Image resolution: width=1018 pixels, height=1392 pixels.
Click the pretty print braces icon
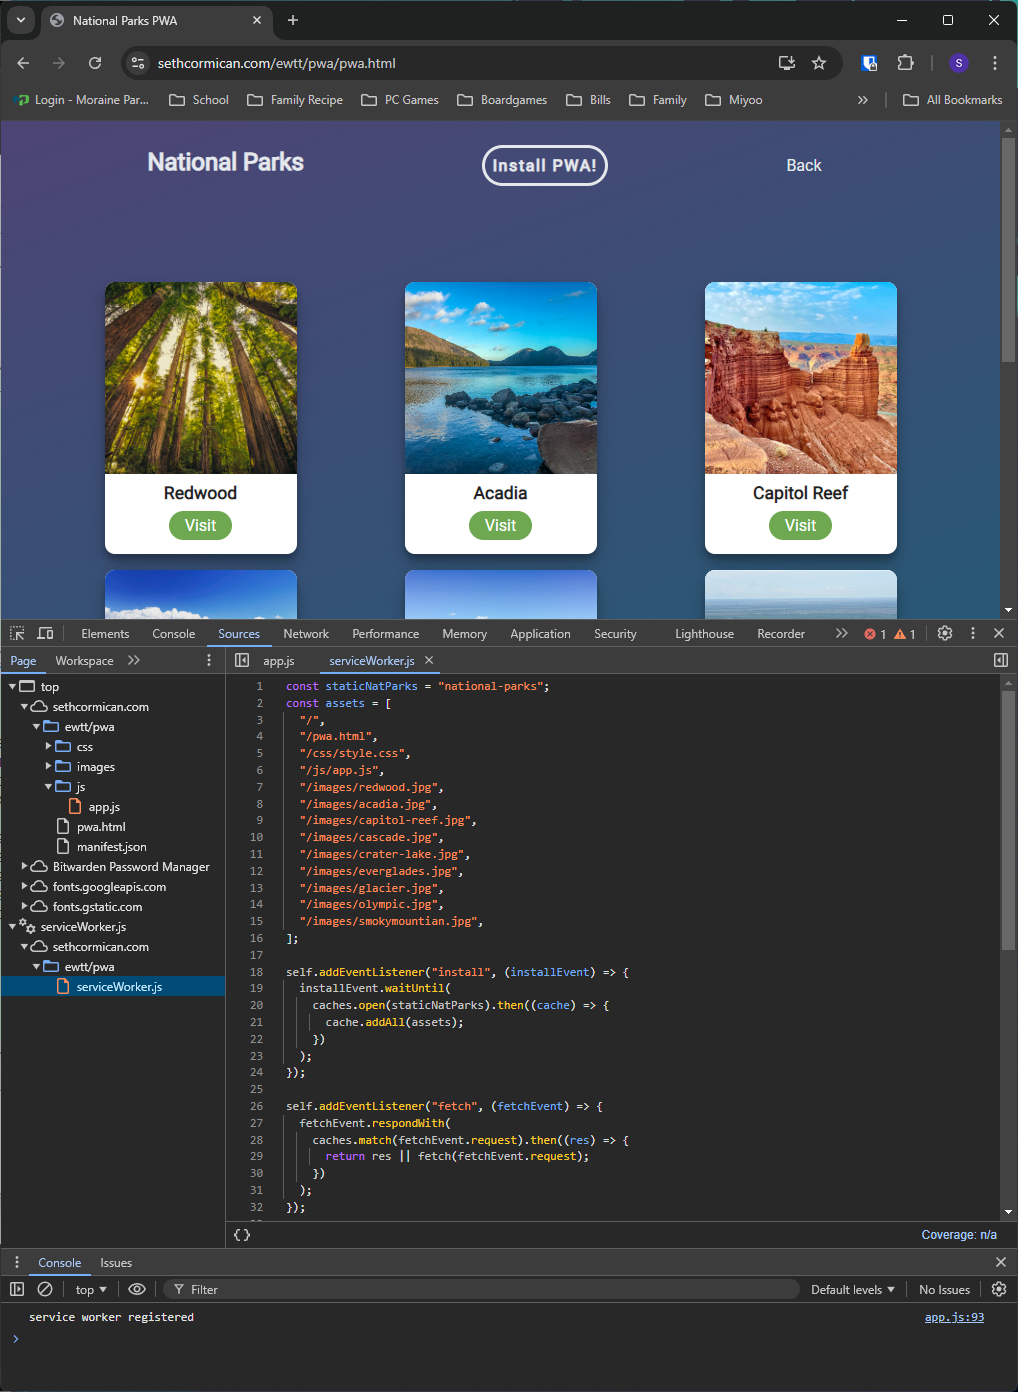pos(242,1235)
